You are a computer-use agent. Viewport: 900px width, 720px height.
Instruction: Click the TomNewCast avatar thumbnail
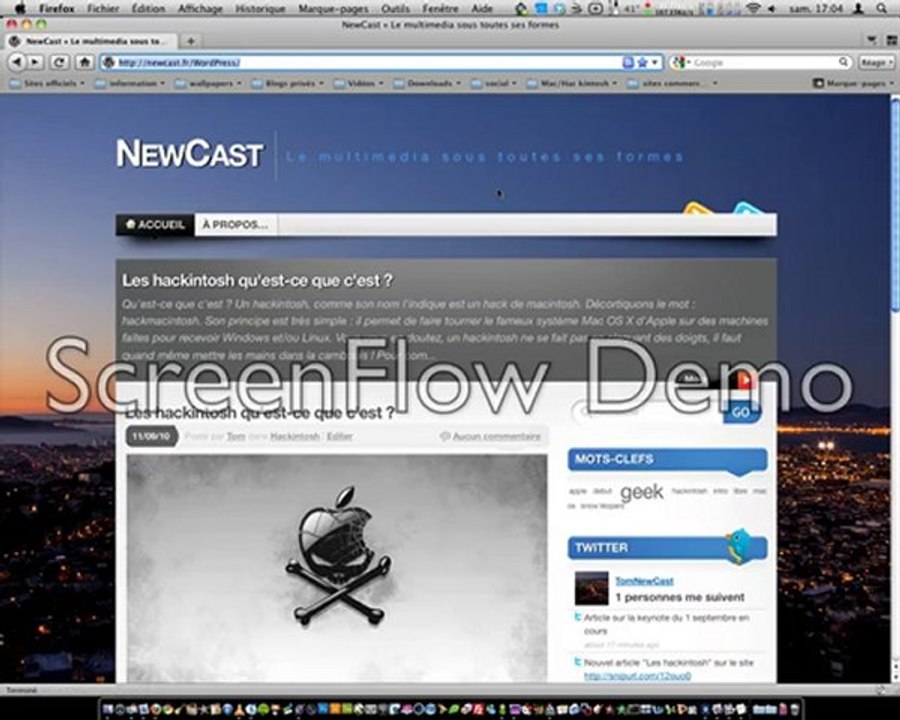[591, 588]
